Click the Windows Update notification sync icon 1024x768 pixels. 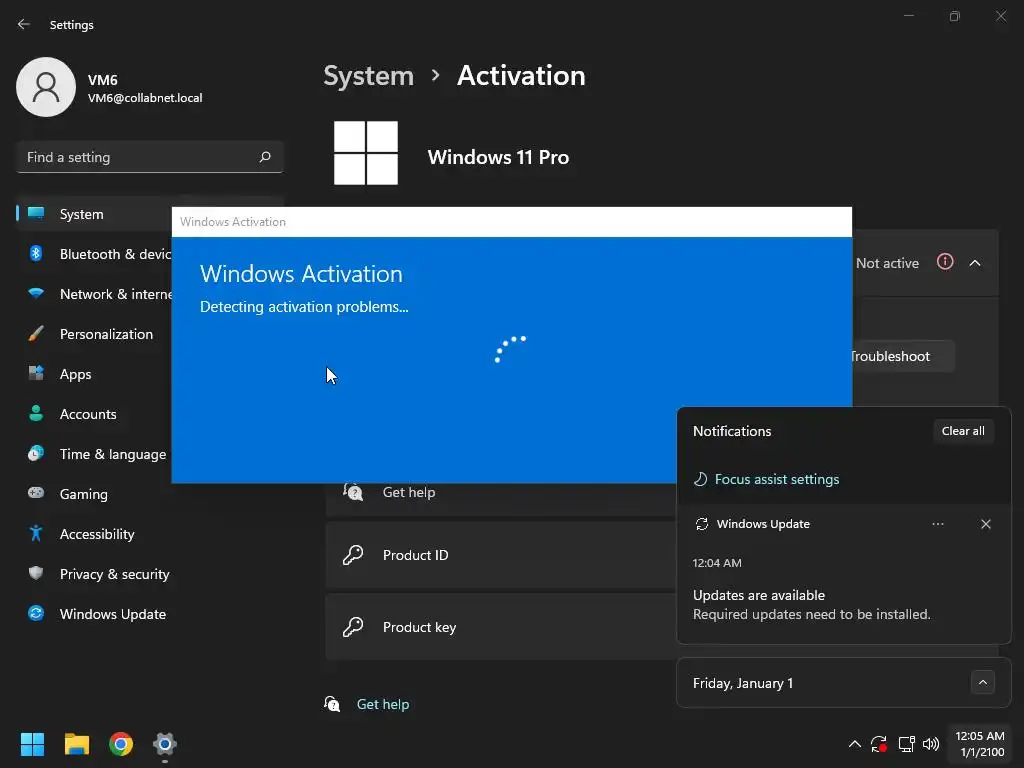click(x=702, y=524)
